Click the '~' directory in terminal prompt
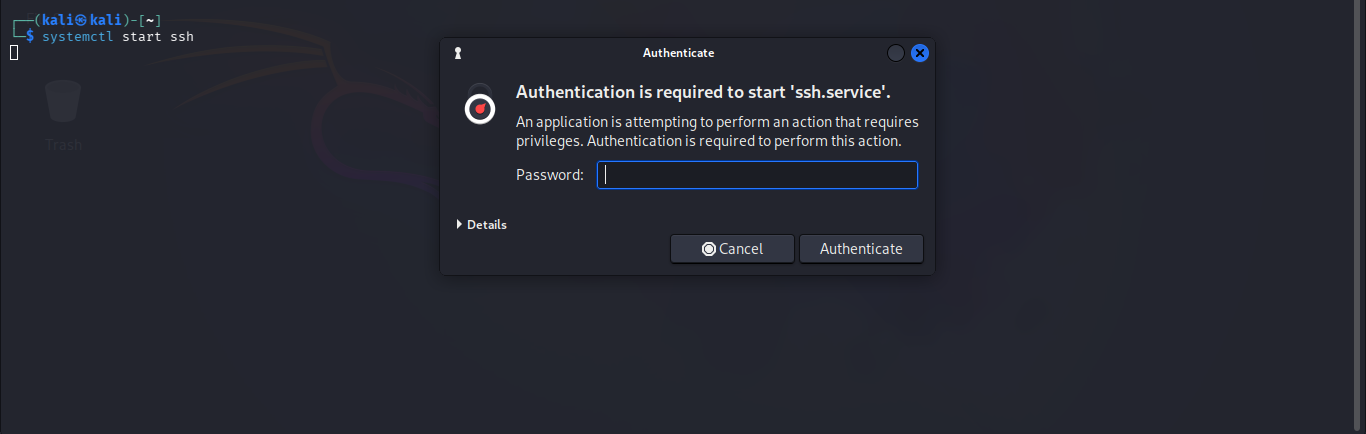Screen dimensions: 1366x434 (150, 20)
